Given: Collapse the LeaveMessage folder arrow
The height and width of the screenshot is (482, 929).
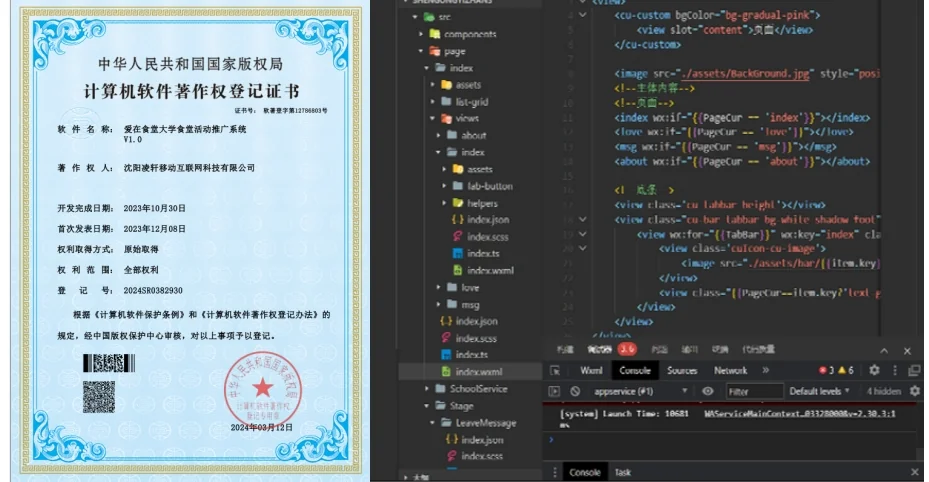Looking at the screenshot, I should pyautogui.click(x=433, y=423).
